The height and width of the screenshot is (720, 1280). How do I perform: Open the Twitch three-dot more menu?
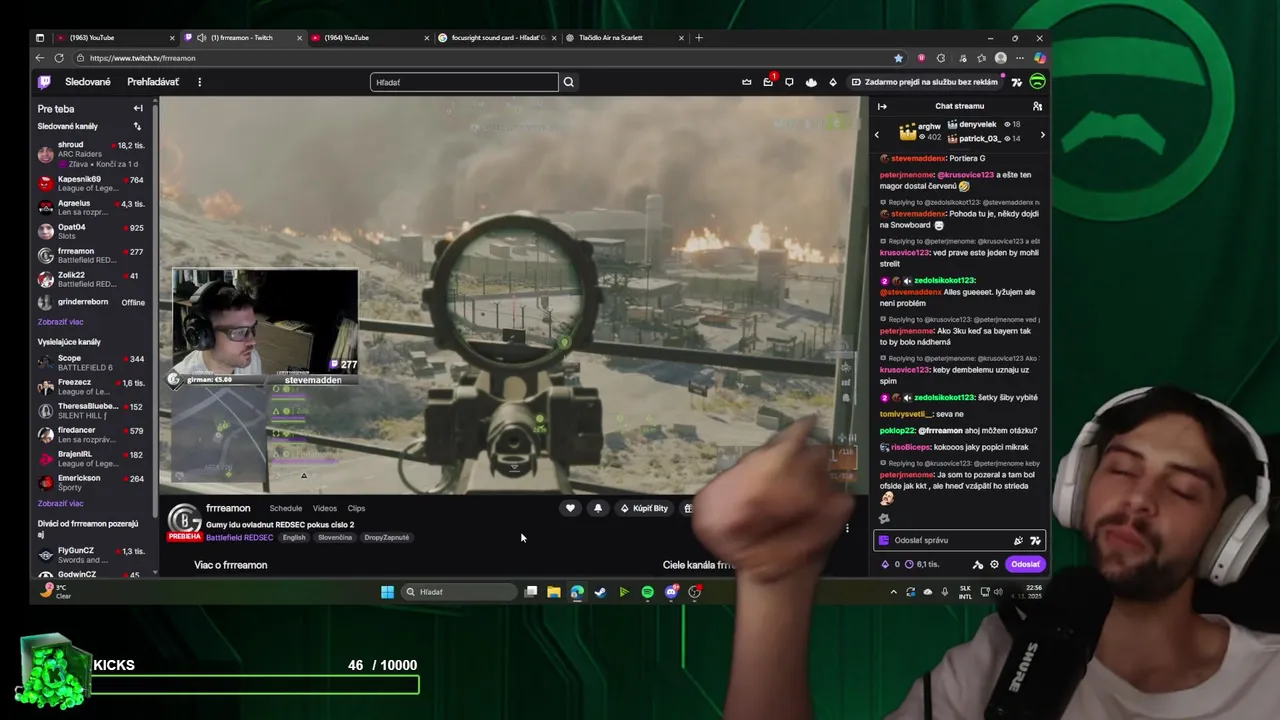point(199,82)
